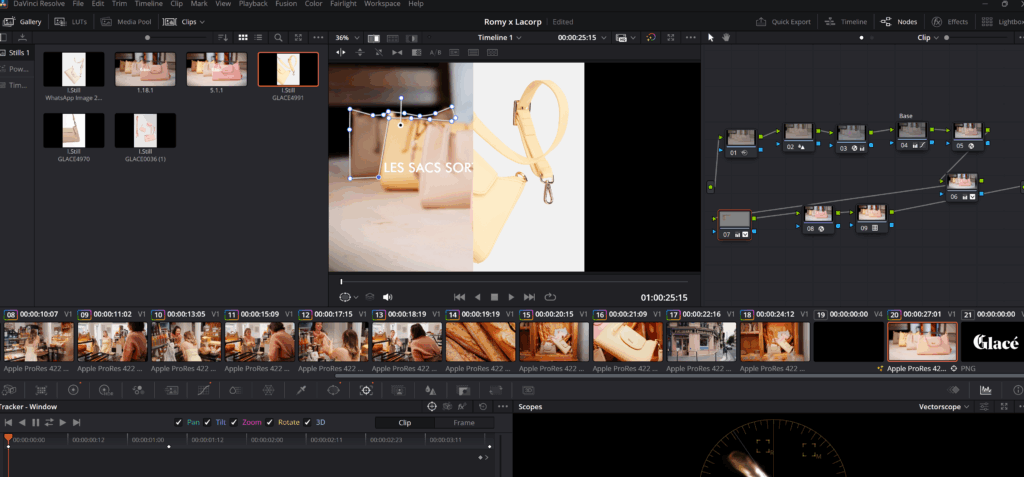Adjust Gallery thumbnail size slider
This screenshot has width=1024, height=477.
click(x=148, y=38)
